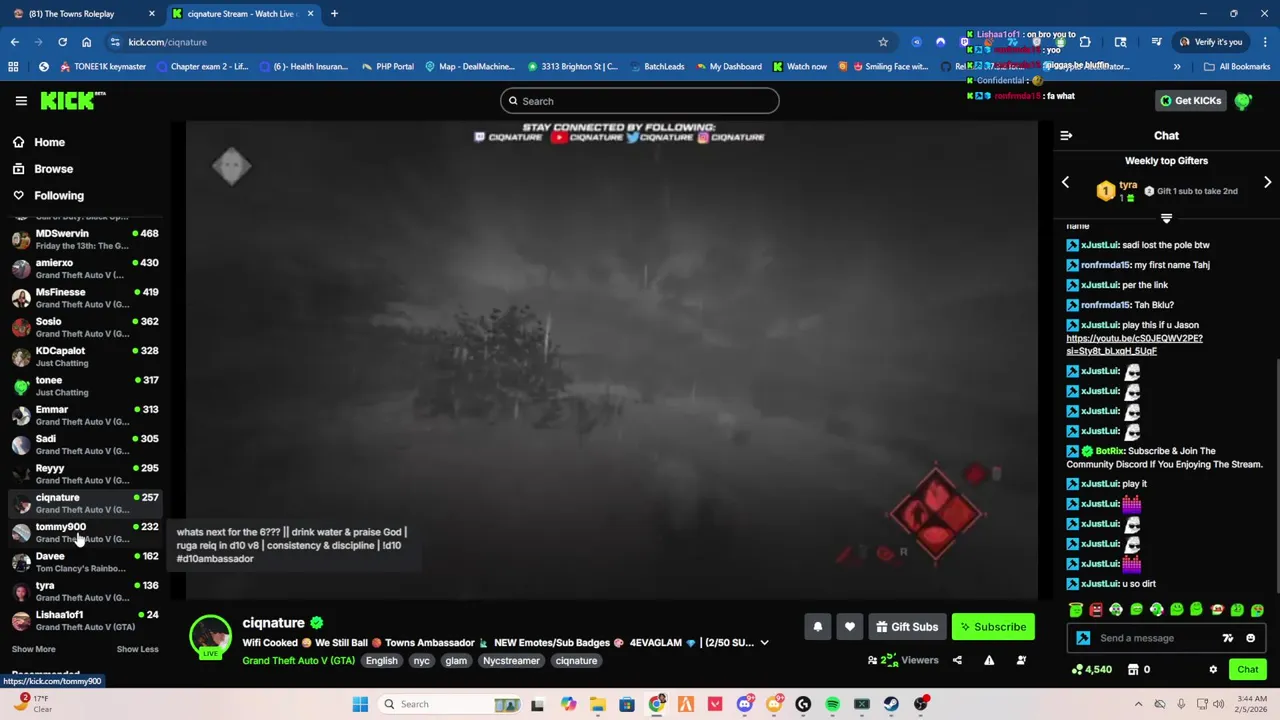The image size is (1280, 720).
Task: Expand list with Show More
Action: (33, 649)
